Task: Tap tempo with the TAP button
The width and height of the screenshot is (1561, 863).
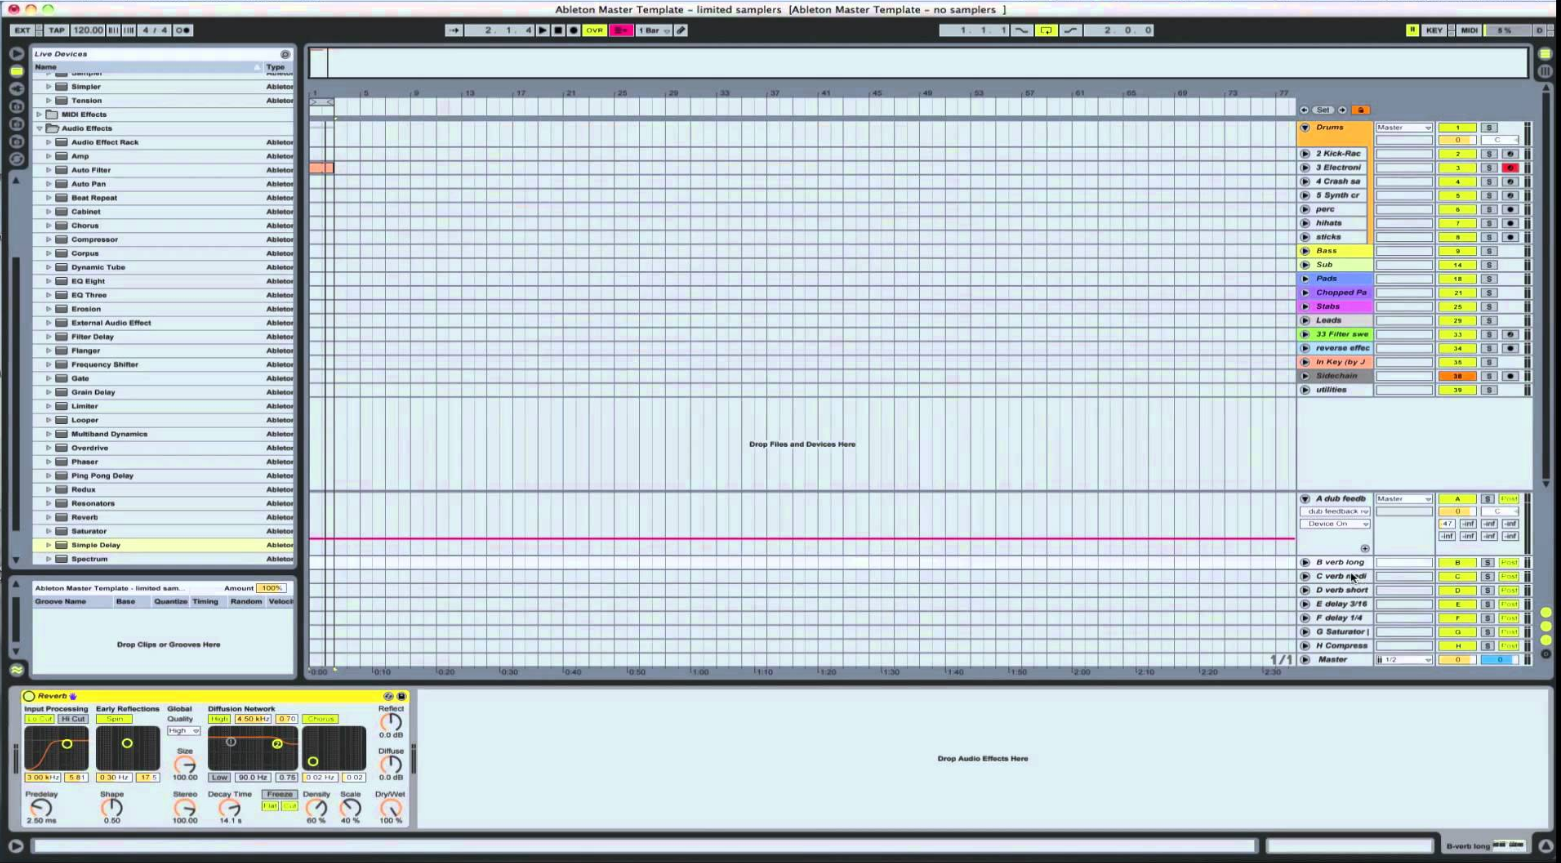Action: pyautogui.click(x=56, y=30)
